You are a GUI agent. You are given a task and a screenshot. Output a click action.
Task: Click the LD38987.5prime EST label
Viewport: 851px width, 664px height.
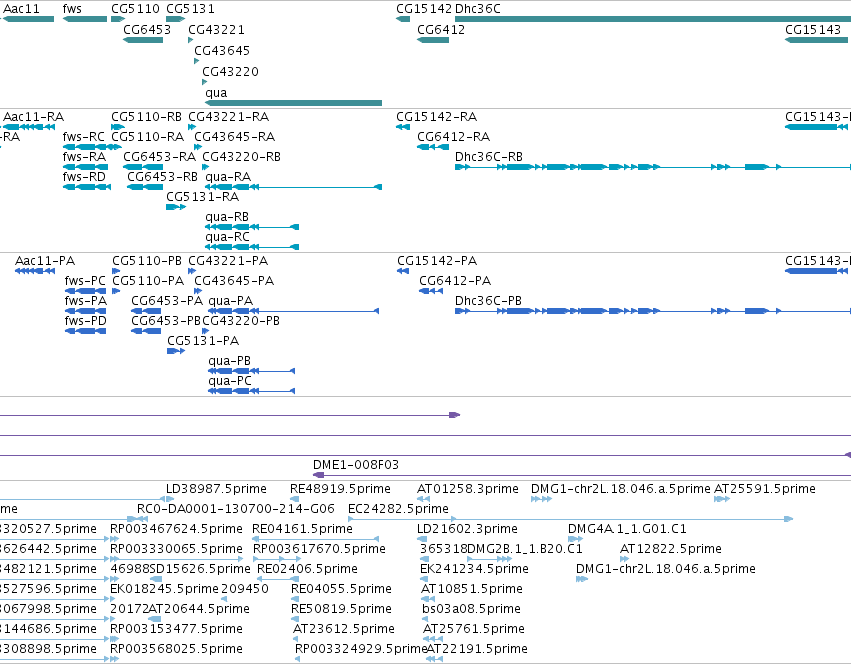(x=217, y=489)
